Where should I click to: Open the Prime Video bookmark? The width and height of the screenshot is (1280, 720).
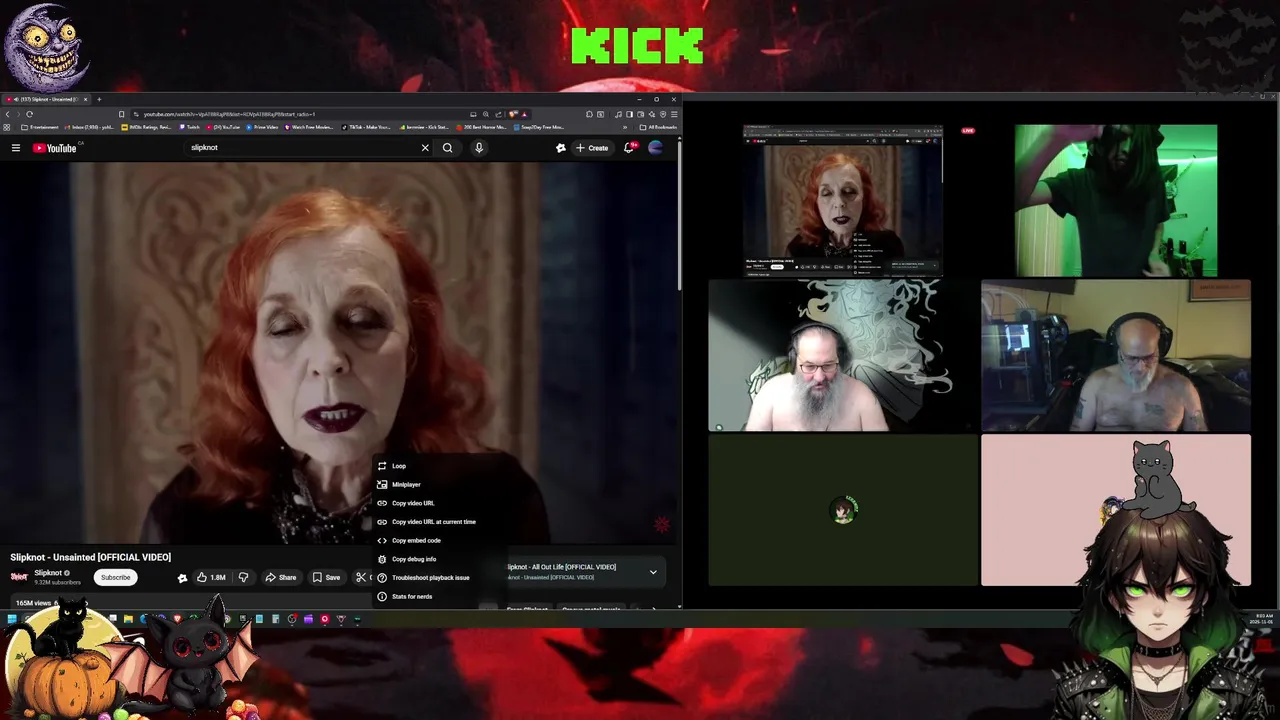tap(262, 127)
